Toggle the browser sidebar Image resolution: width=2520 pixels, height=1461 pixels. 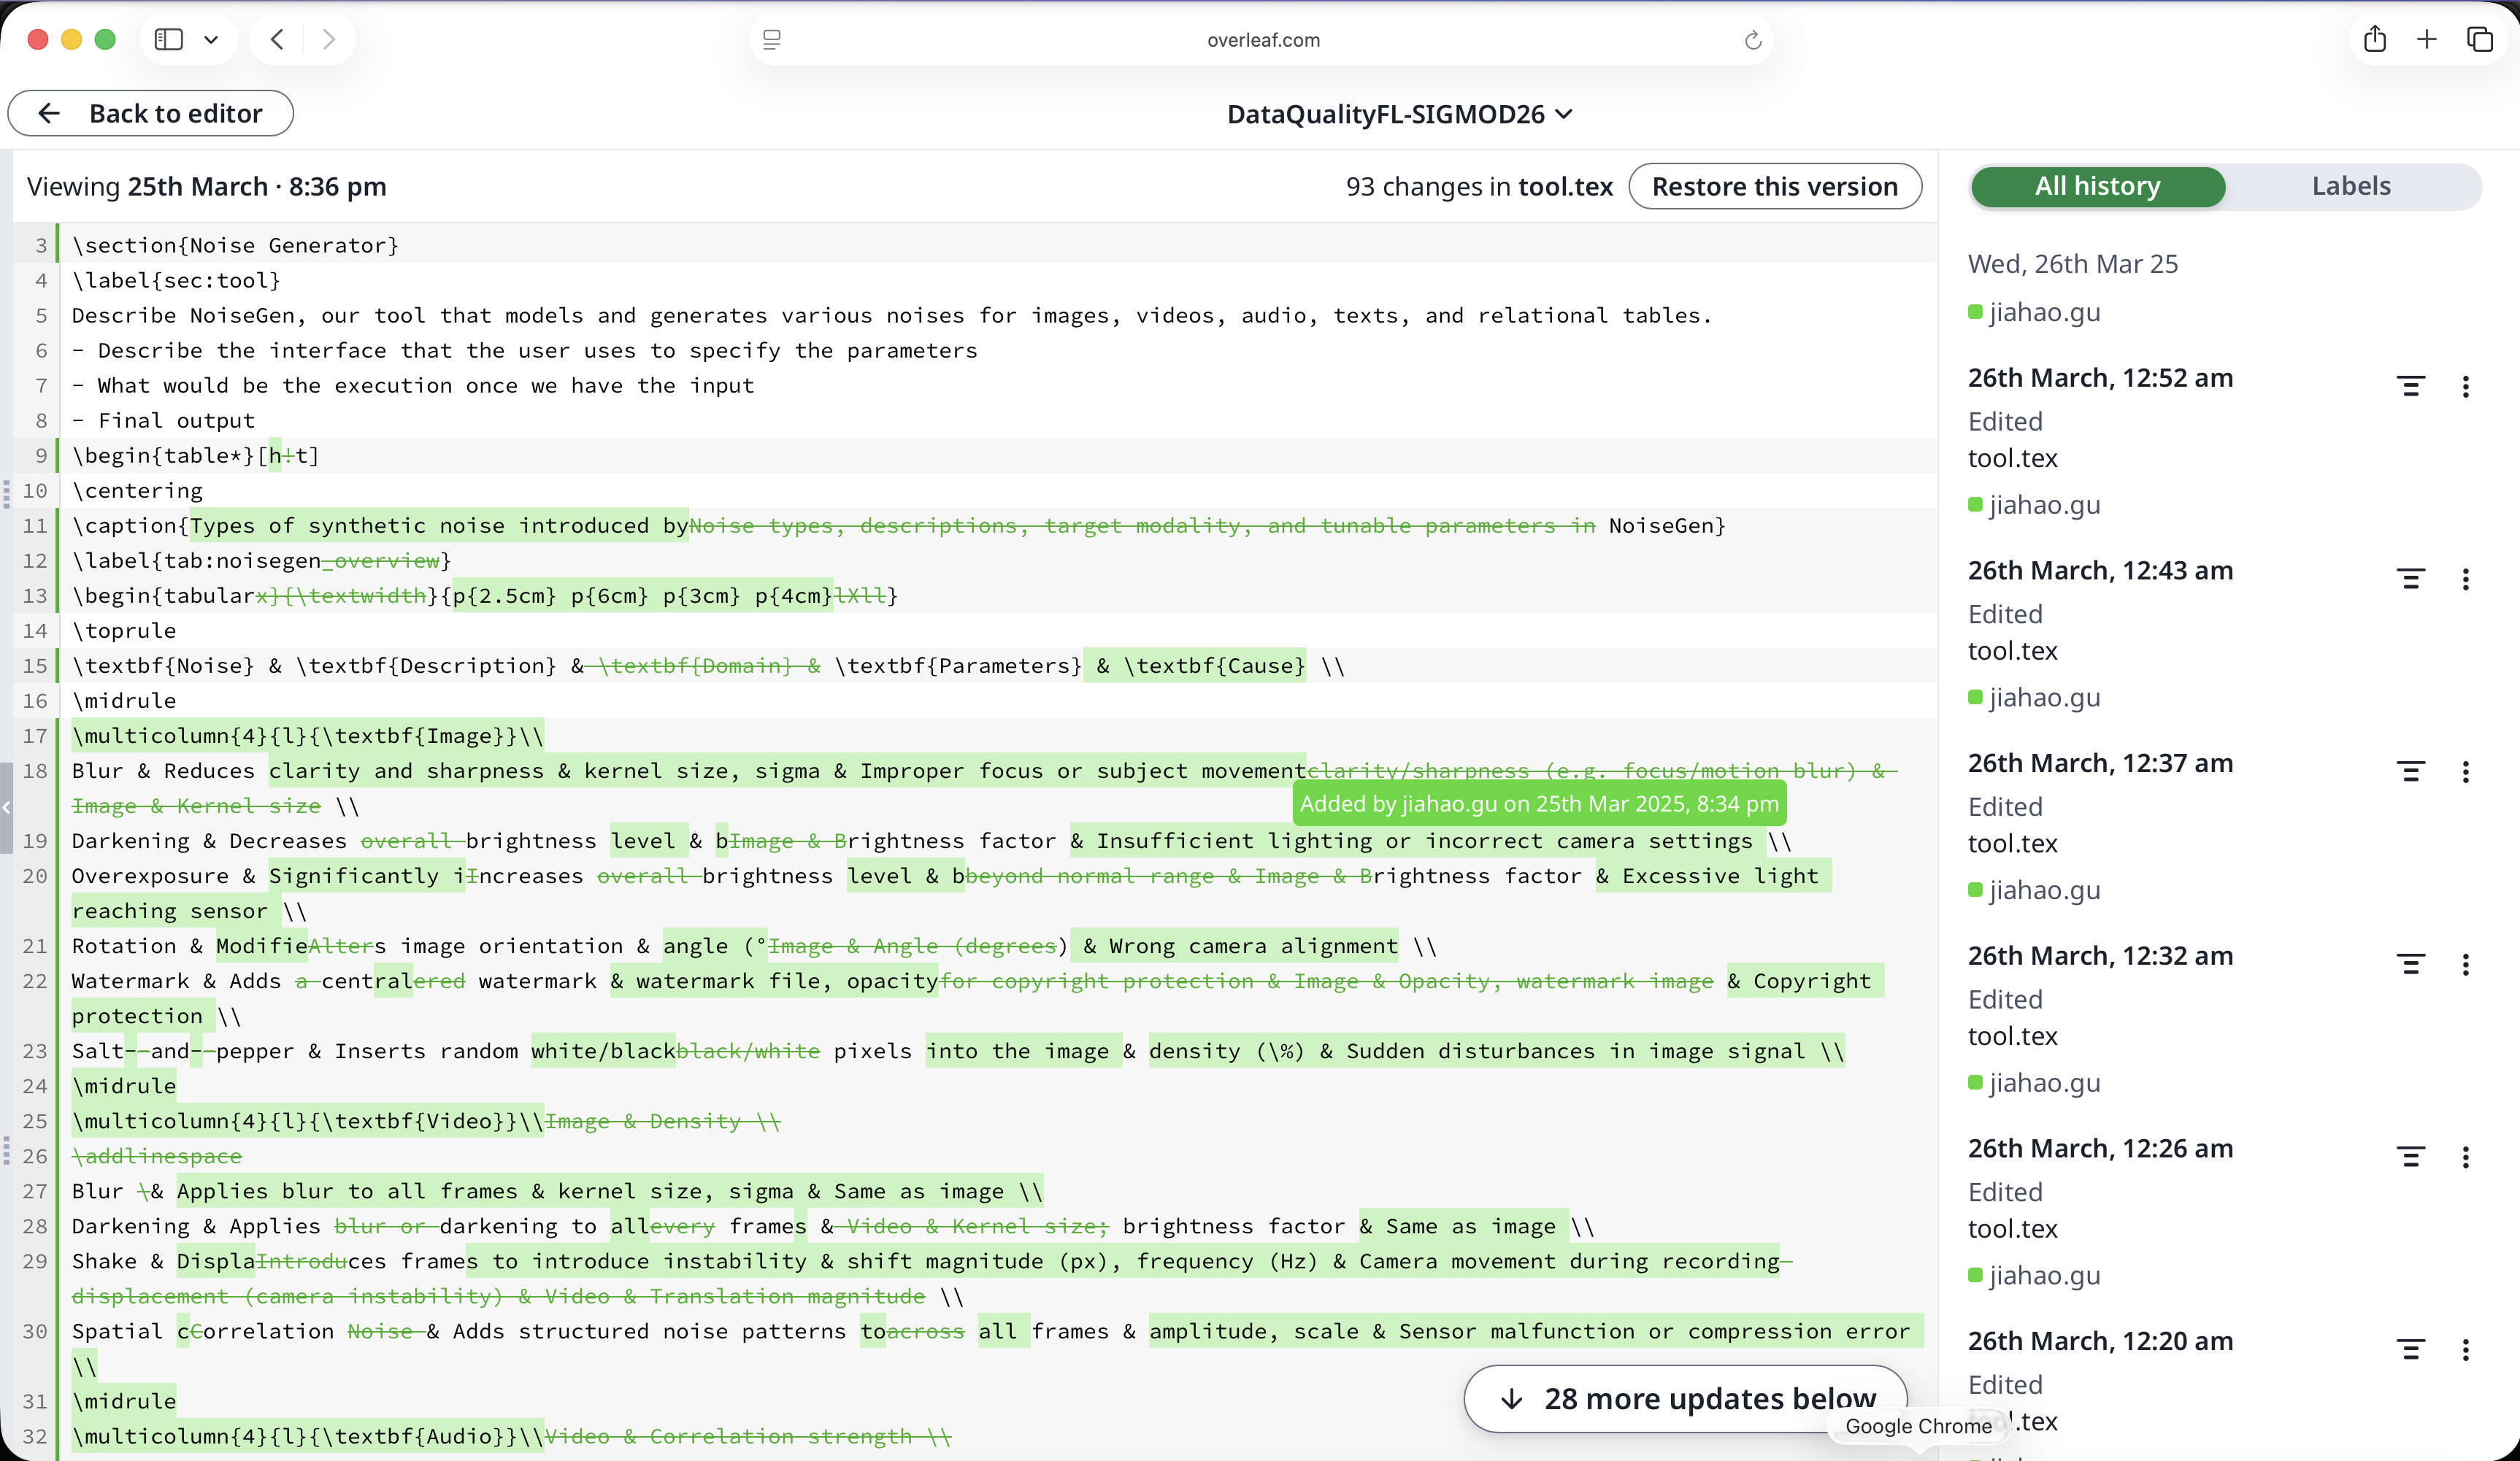(169, 39)
